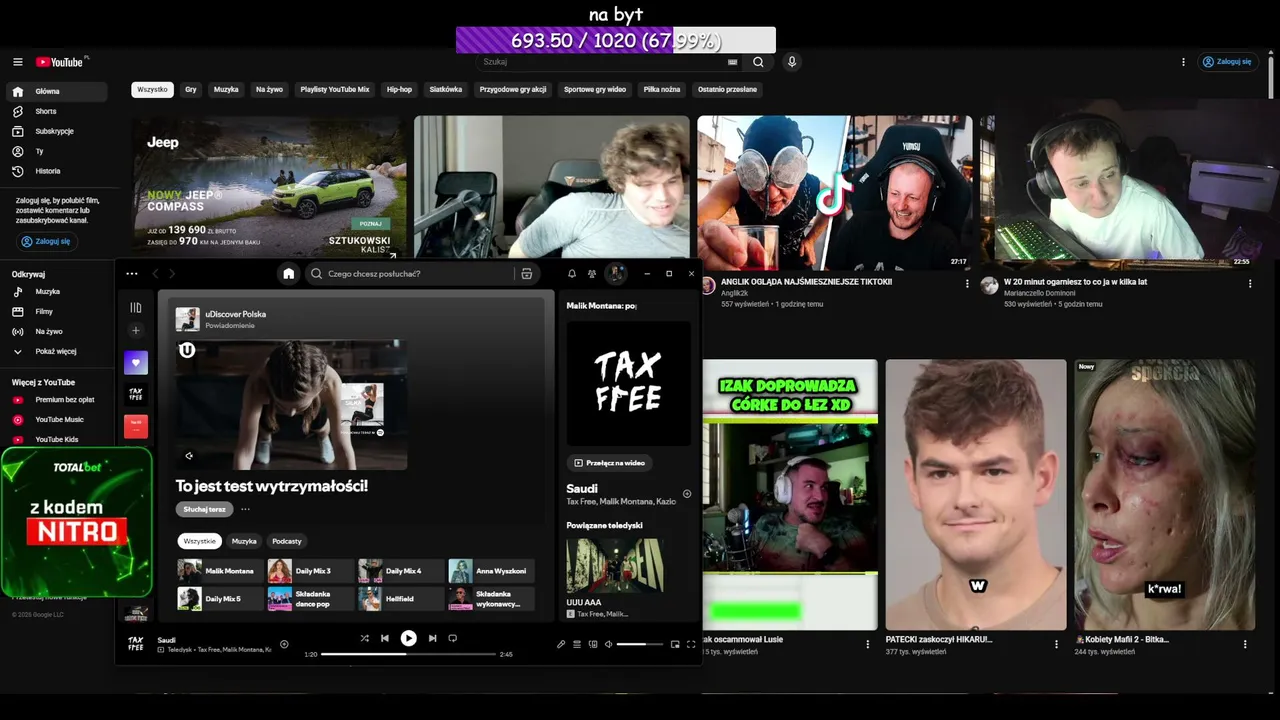The height and width of the screenshot is (720, 1280).
Task: Play the current Spotify track
Action: click(x=408, y=638)
